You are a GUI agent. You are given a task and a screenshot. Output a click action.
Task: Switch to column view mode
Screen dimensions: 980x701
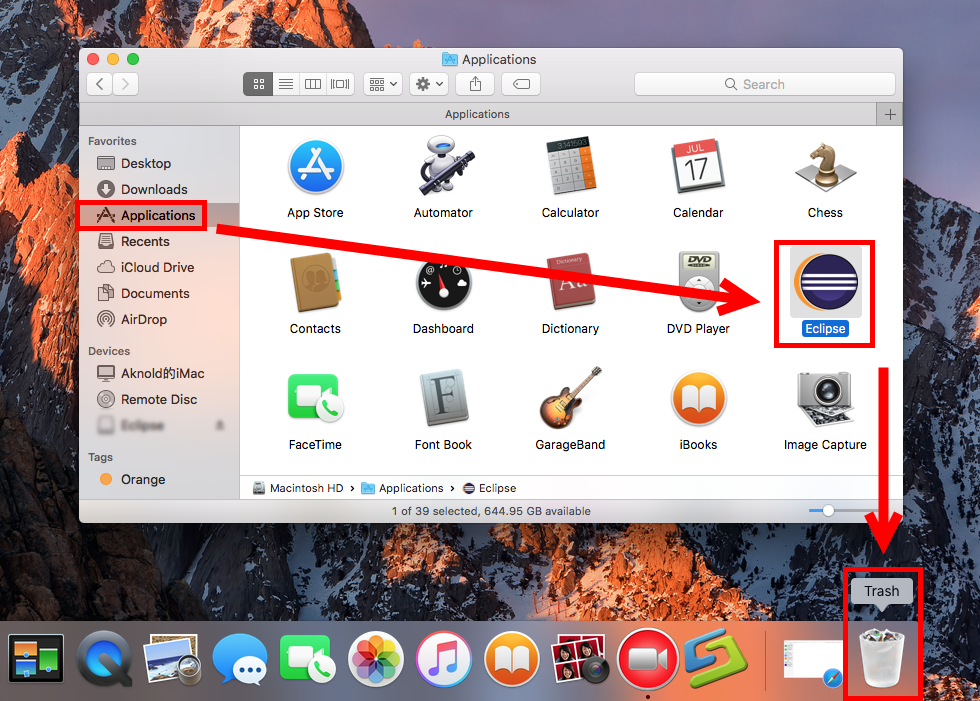pos(312,84)
